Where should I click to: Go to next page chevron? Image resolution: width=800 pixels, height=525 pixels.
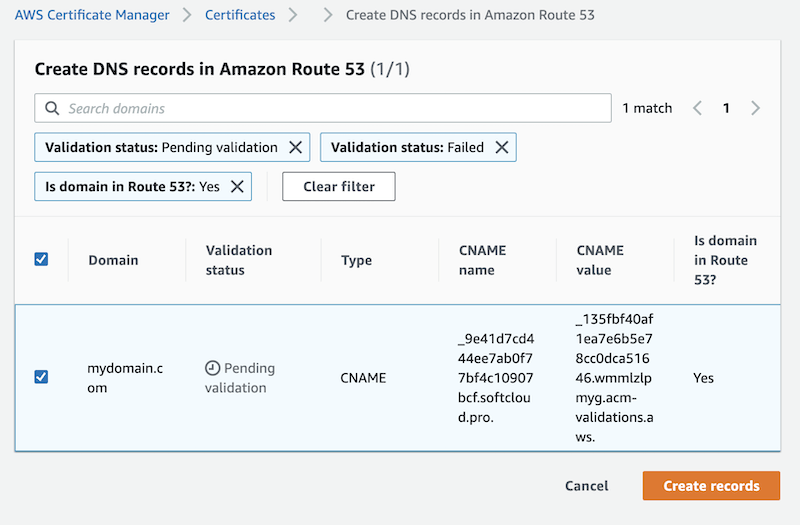point(756,108)
